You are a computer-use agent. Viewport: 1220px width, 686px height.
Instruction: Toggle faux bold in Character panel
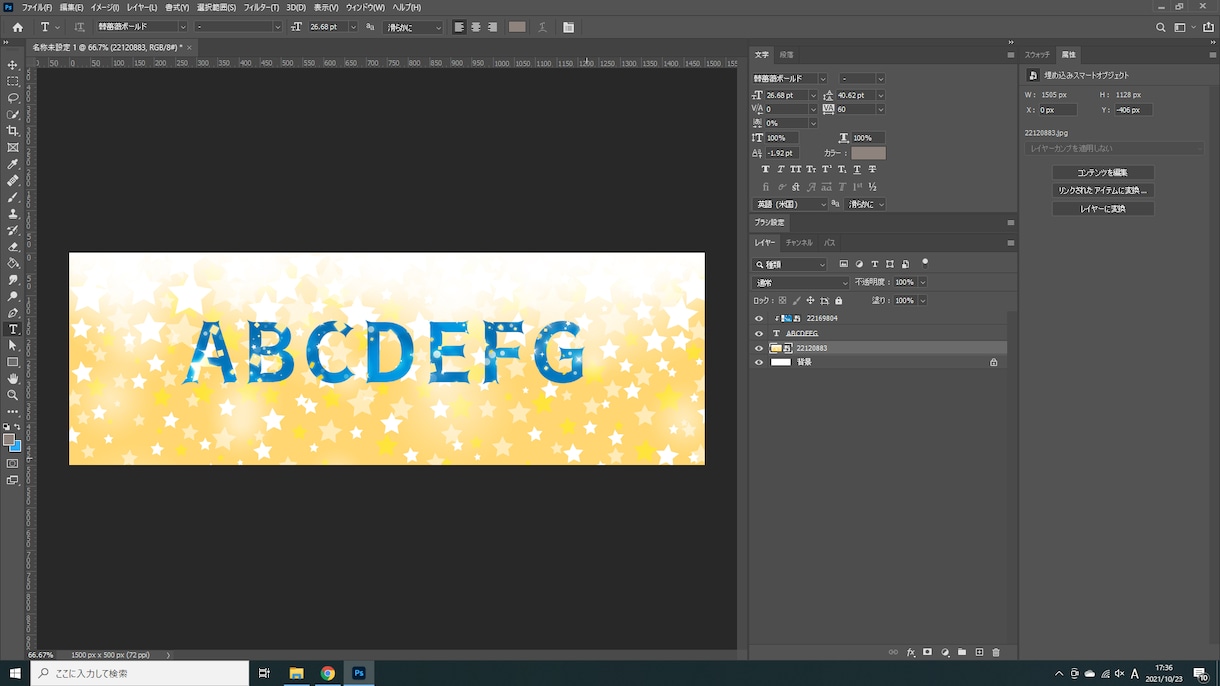(x=765, y=169)
